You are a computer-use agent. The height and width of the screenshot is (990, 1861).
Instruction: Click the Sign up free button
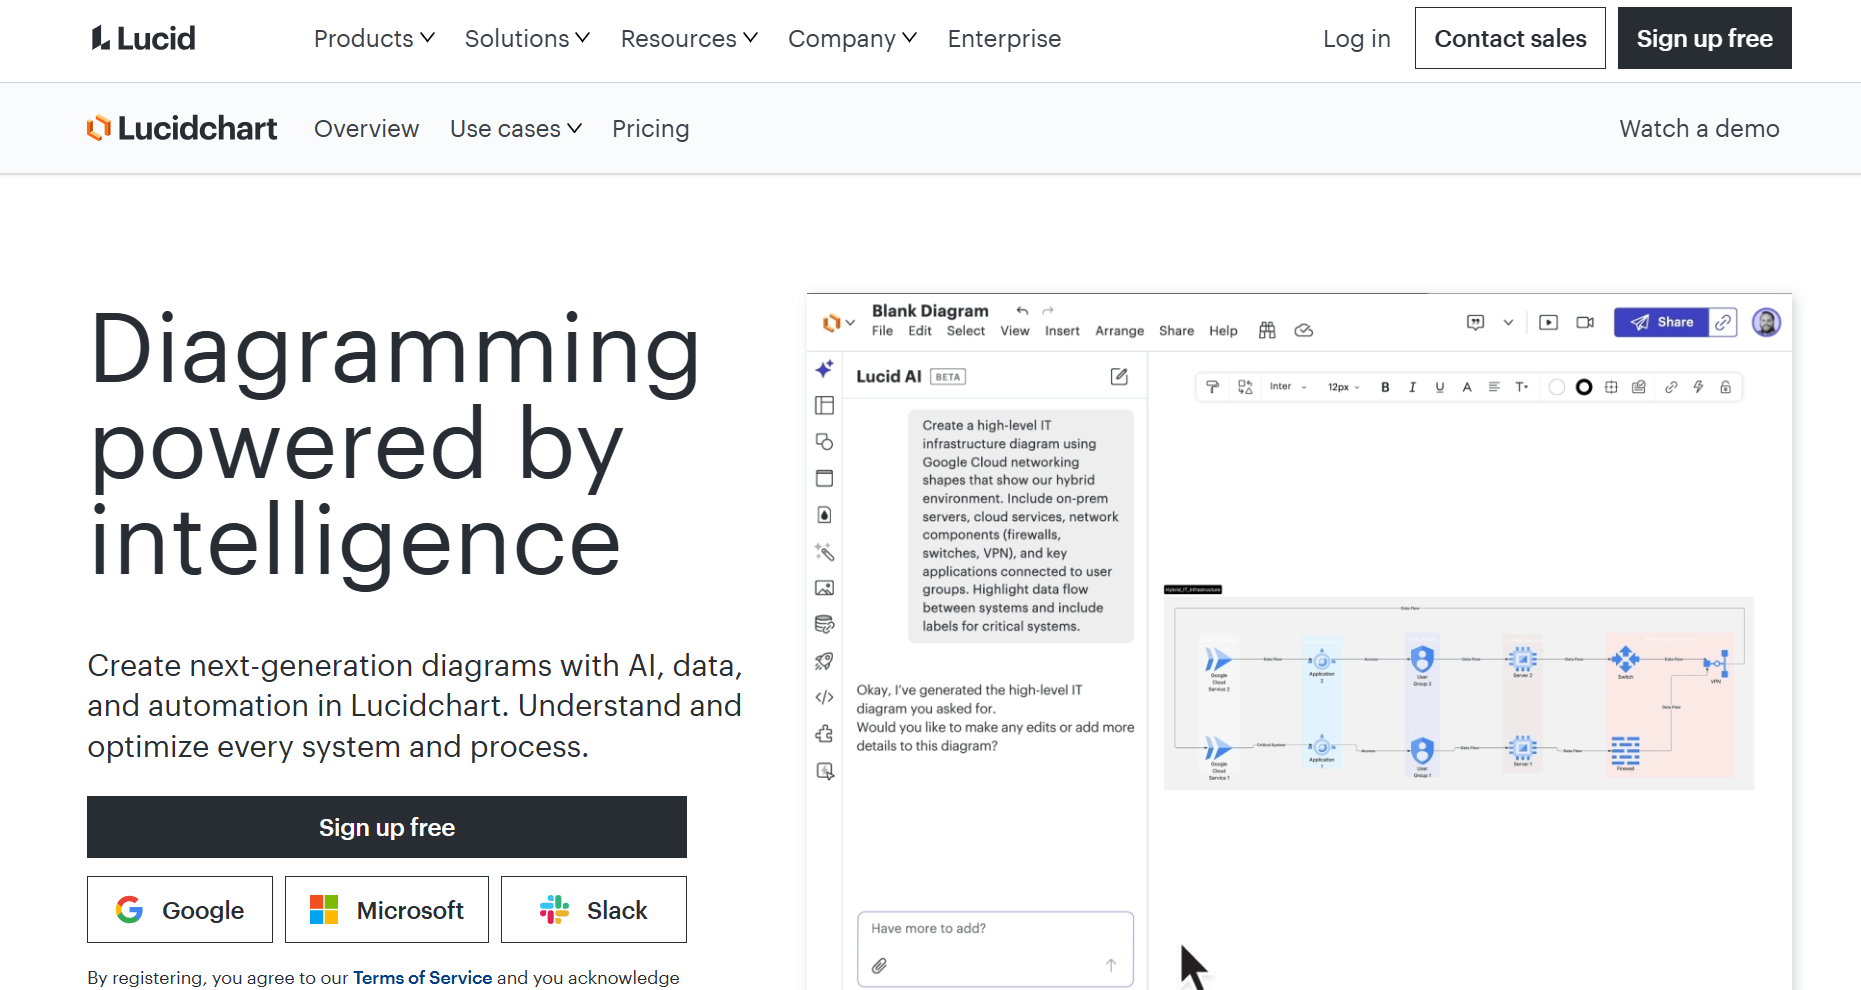click(x=386, y=827)
